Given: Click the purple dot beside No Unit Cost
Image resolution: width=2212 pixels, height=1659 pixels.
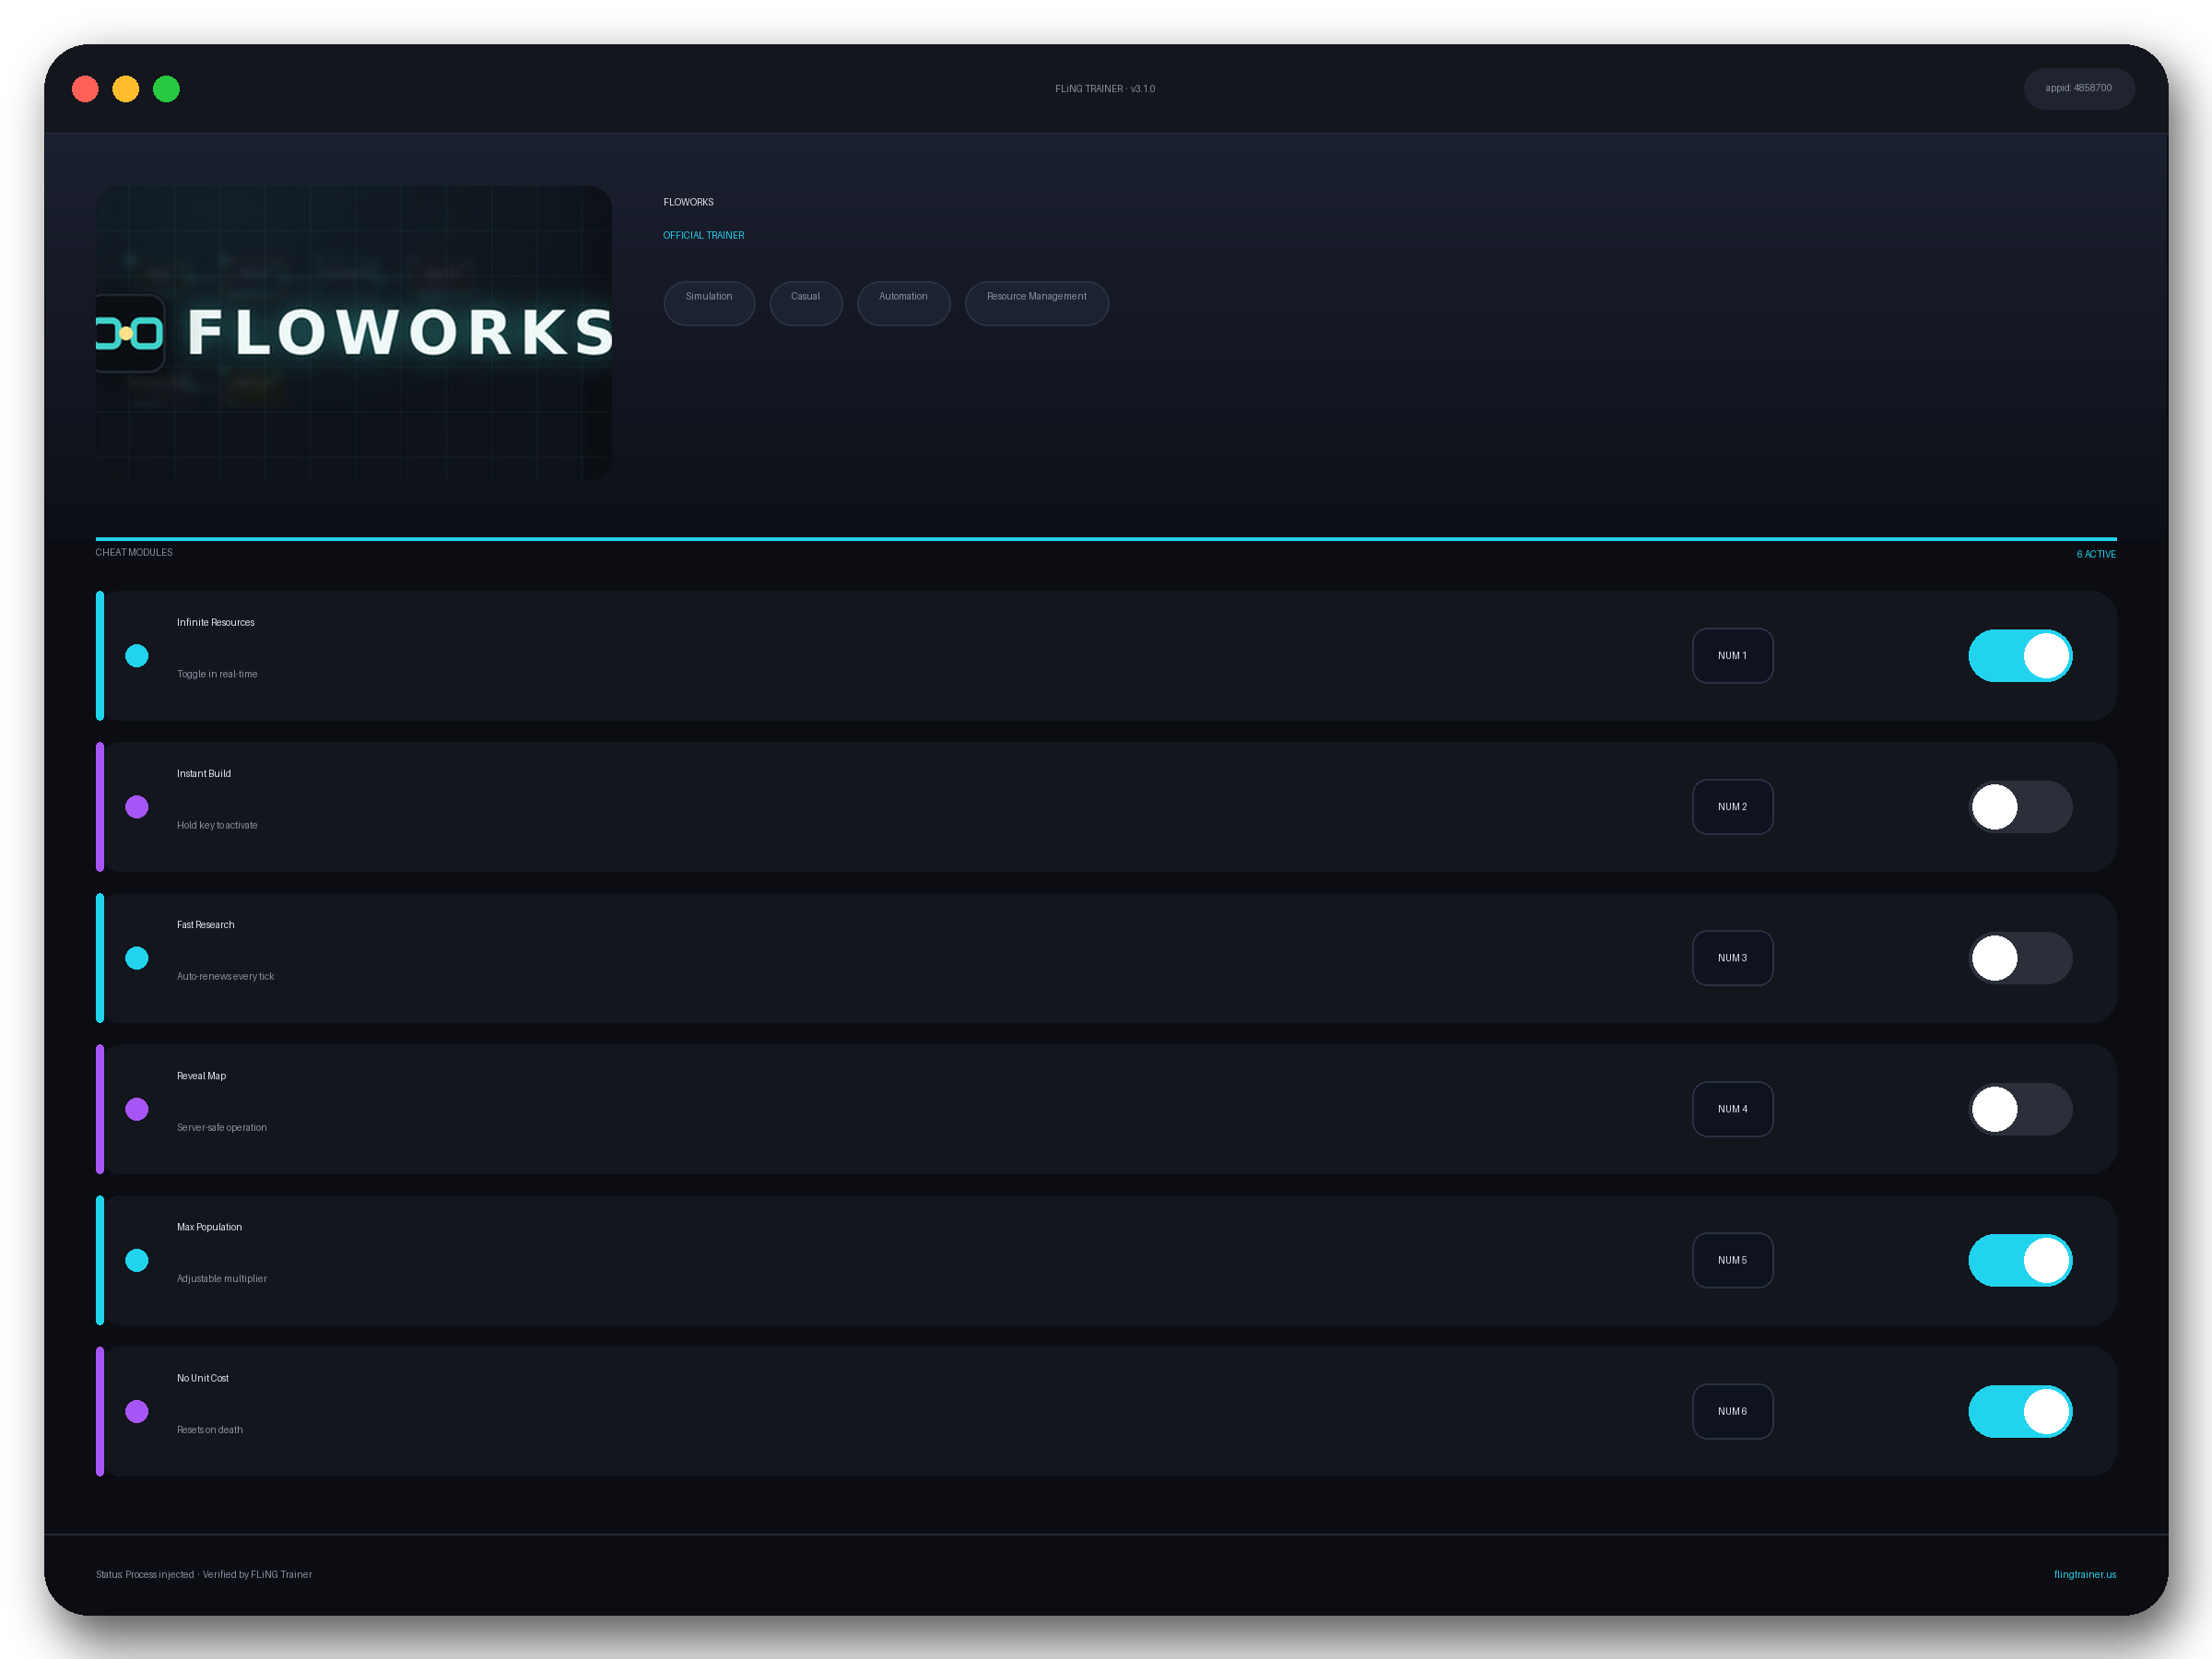Looking at the screenshot, I should tap(137, 1411).
